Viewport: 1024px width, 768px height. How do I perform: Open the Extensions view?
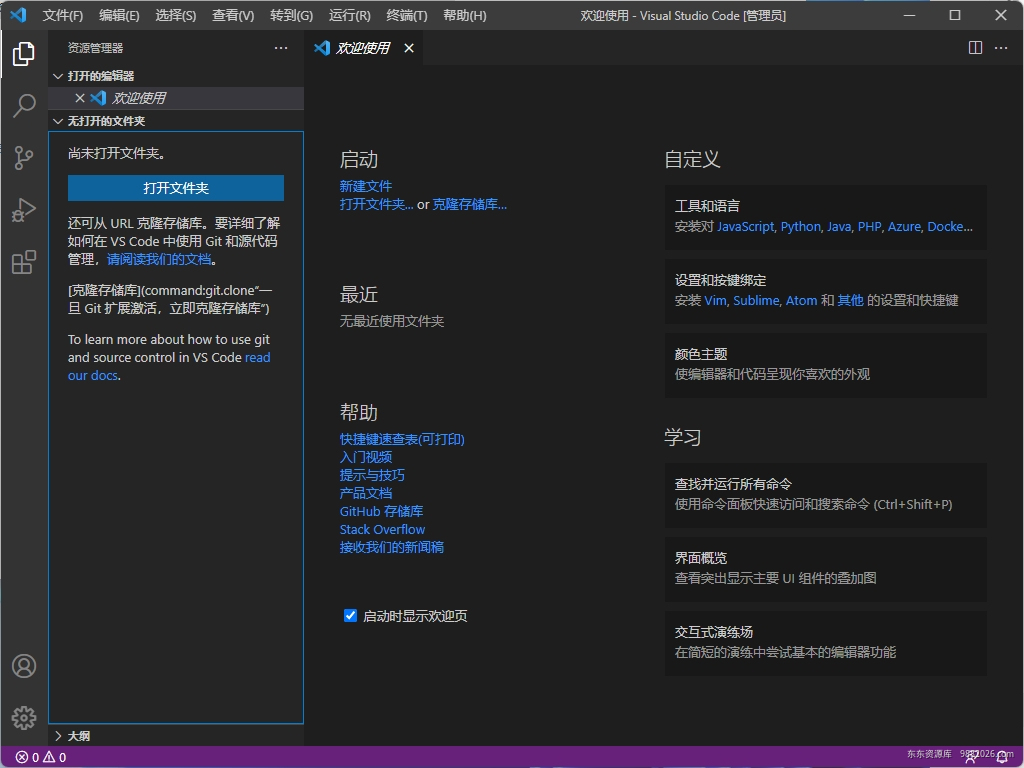pyautogui.click(x=23, y=262)
